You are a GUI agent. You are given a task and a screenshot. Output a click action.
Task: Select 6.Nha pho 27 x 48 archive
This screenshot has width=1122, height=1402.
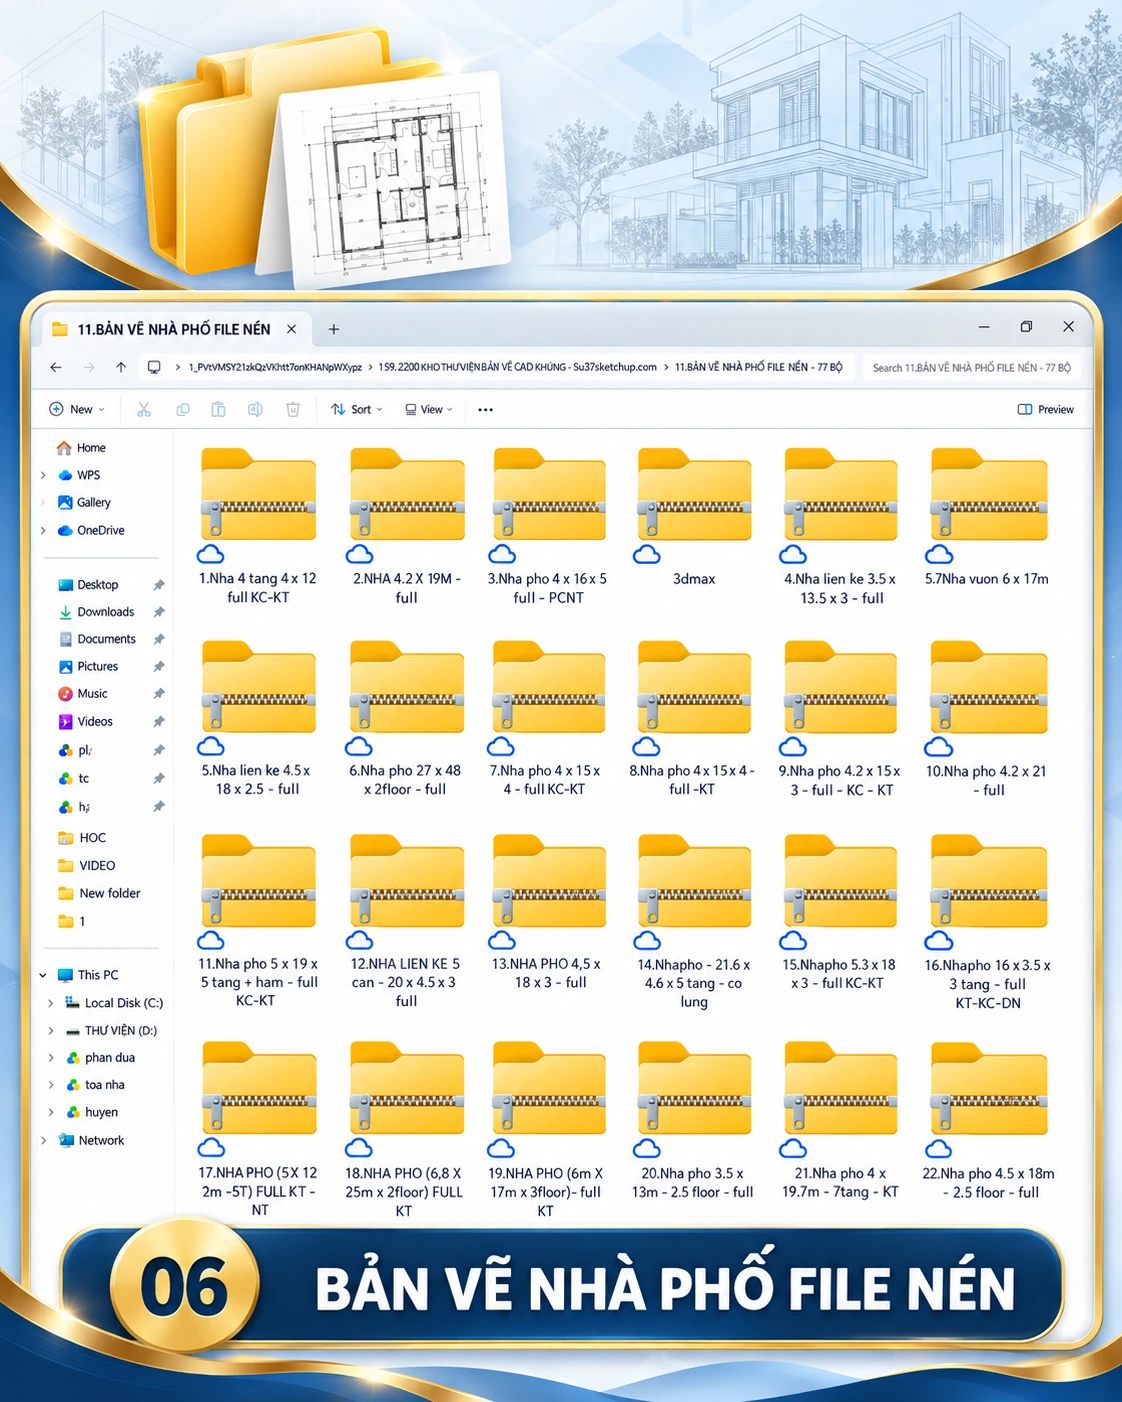coord(405,719)
